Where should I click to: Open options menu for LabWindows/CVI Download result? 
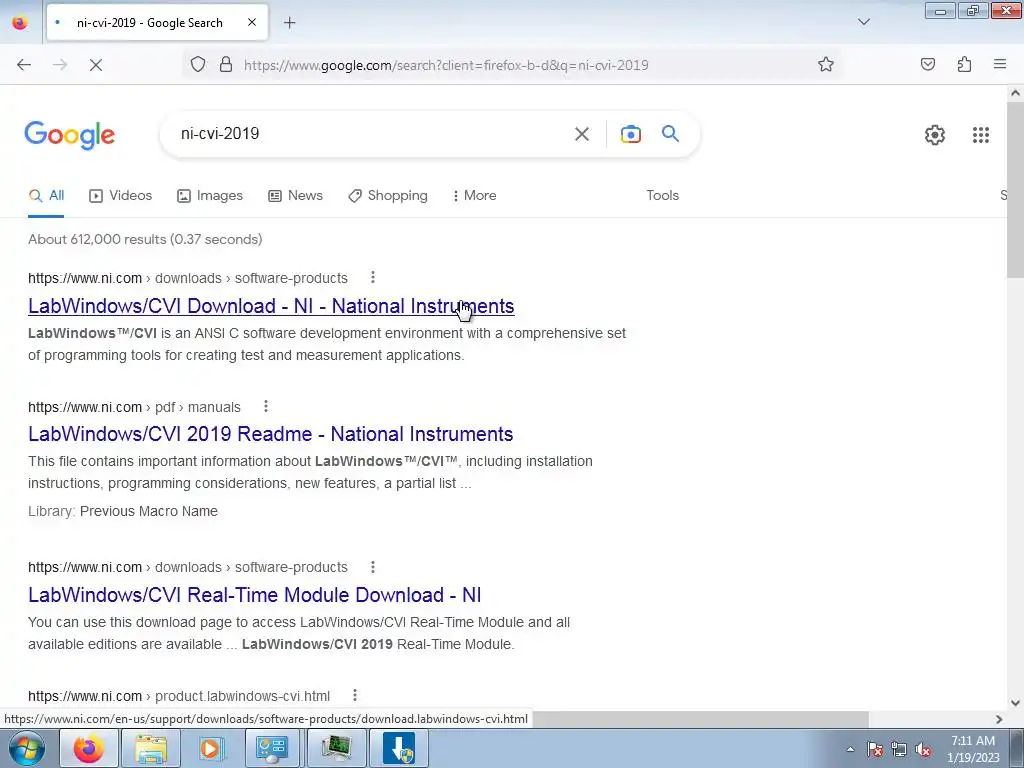(x=373, y=278)
